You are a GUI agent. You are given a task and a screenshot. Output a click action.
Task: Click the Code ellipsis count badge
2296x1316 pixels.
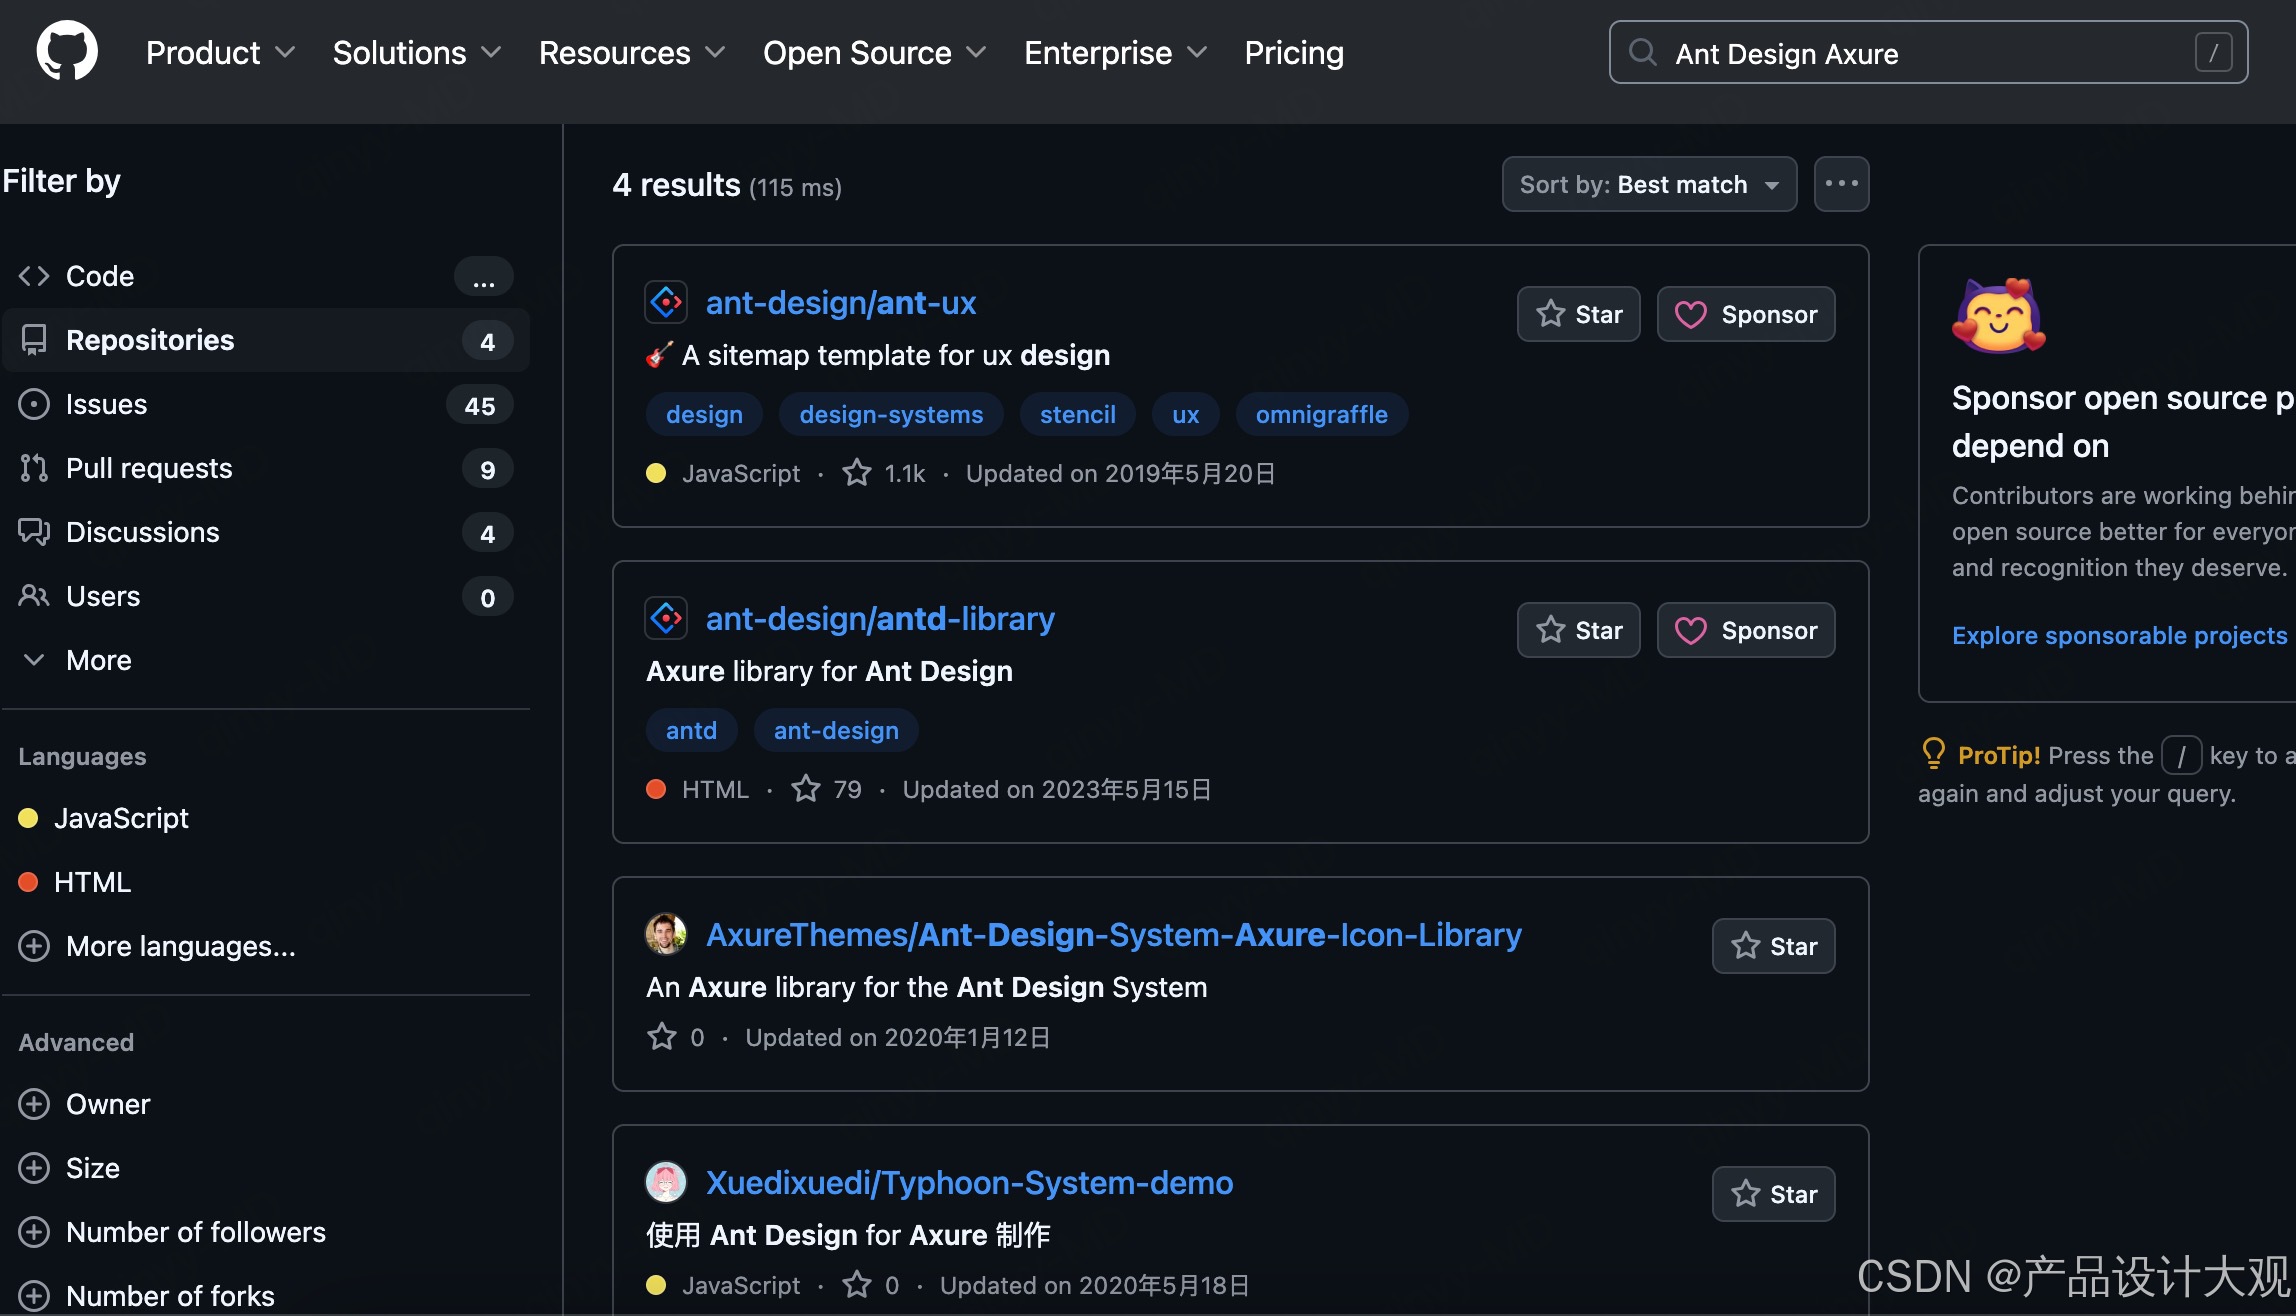click(x=484, y=277)
